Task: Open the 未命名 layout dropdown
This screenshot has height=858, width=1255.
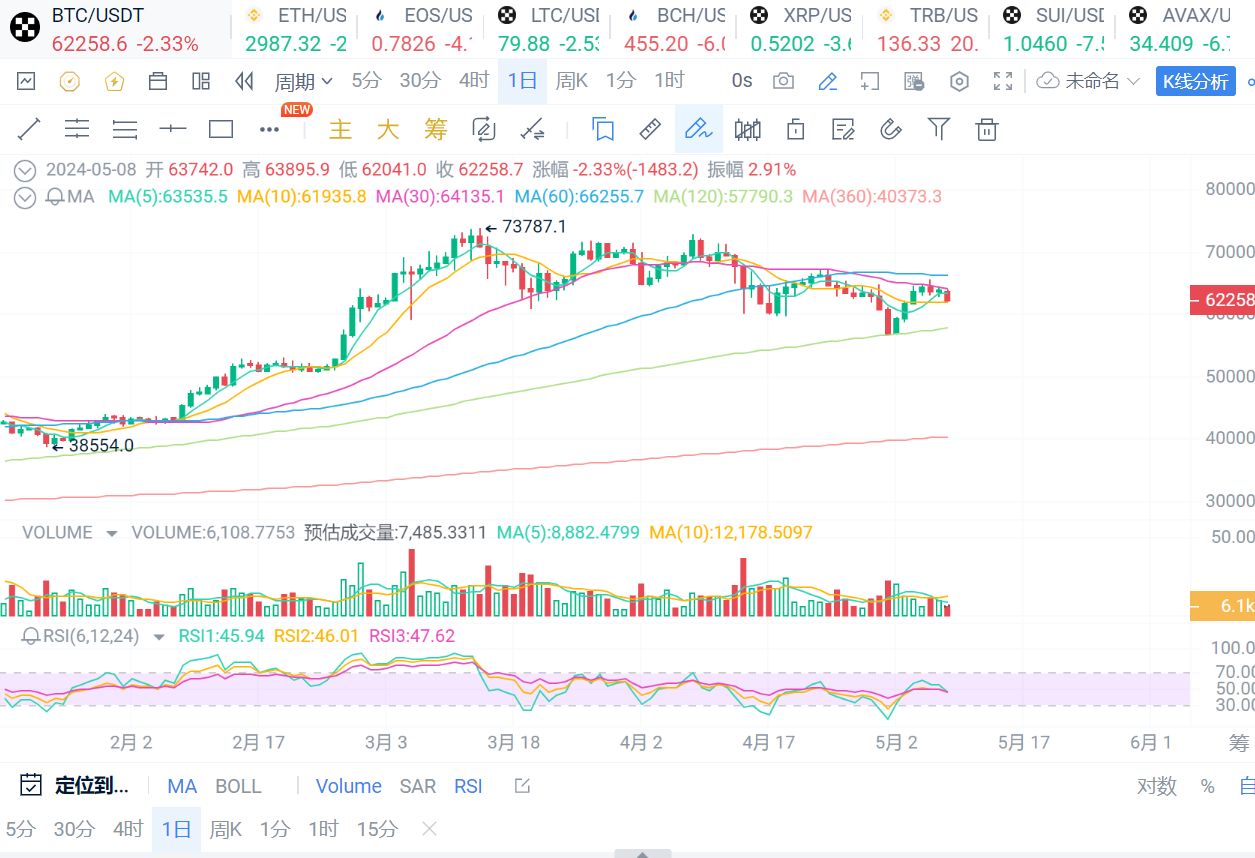Action: point(1089,81)
